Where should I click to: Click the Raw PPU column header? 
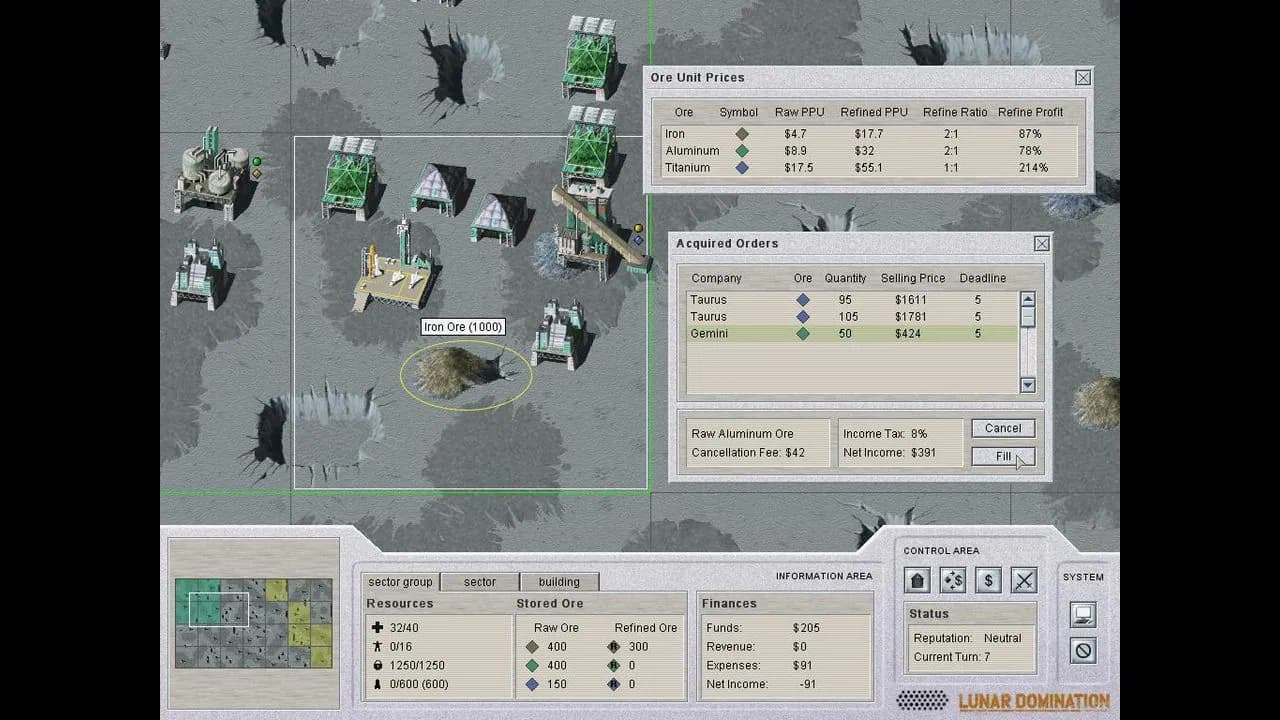pos(799,113)
